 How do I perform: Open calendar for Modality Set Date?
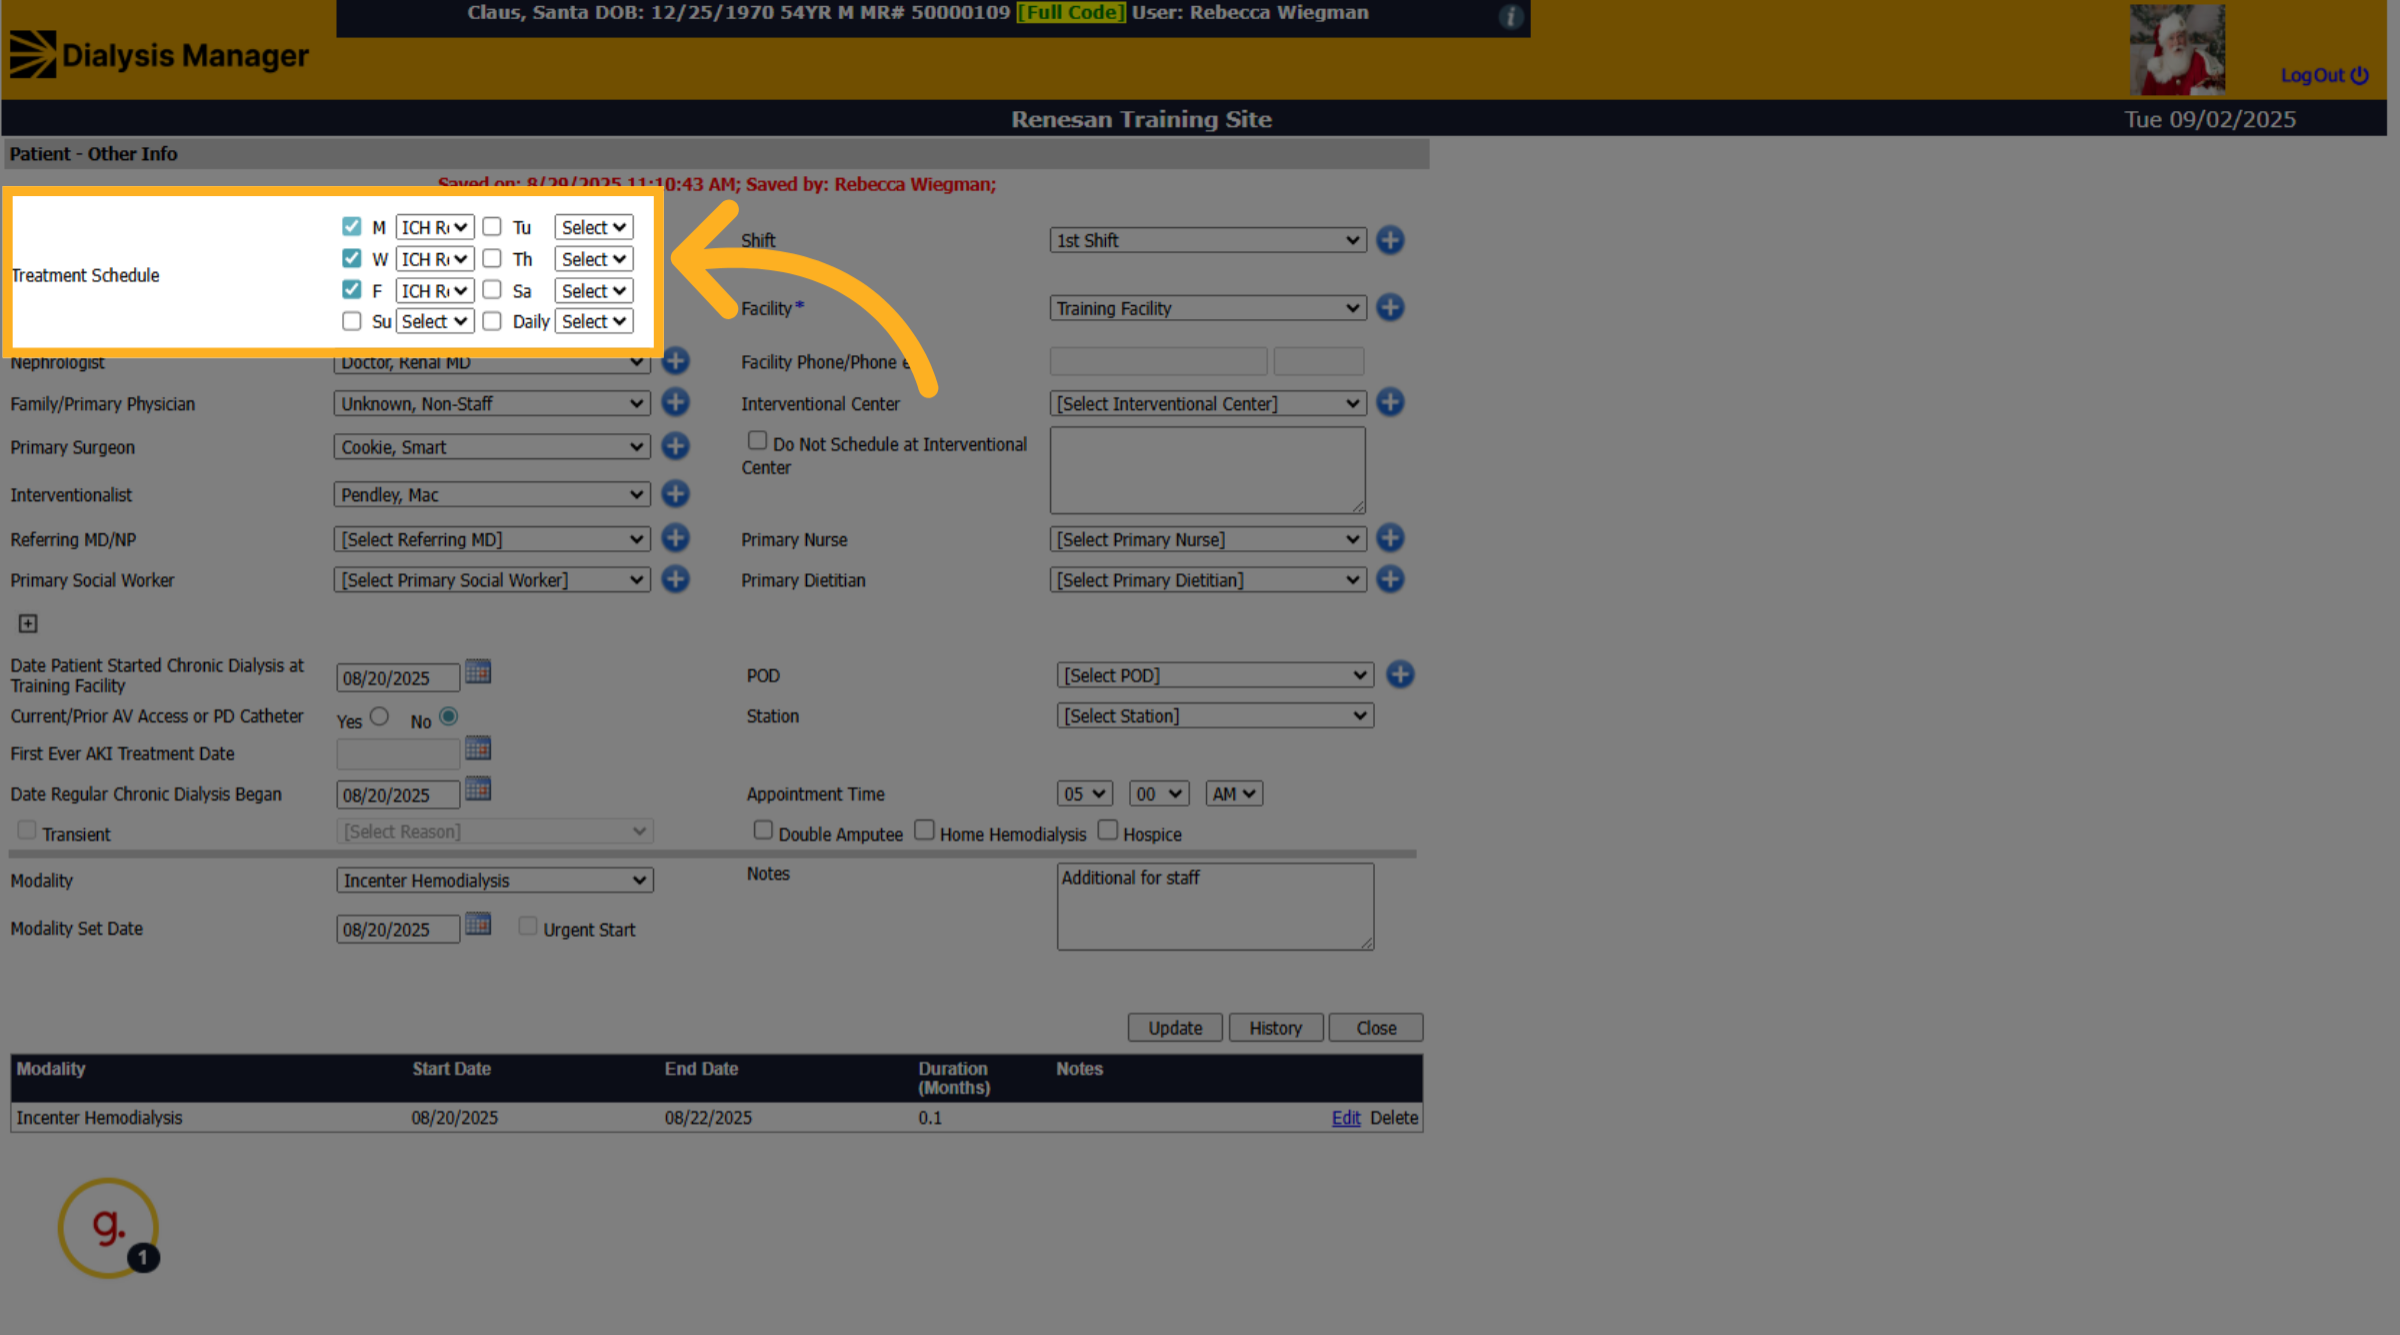(x=478, y=924)
